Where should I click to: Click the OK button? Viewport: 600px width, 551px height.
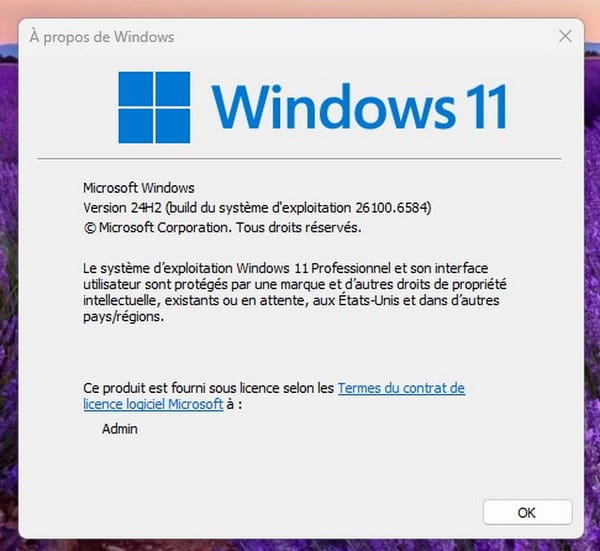[x=527, y=512]
